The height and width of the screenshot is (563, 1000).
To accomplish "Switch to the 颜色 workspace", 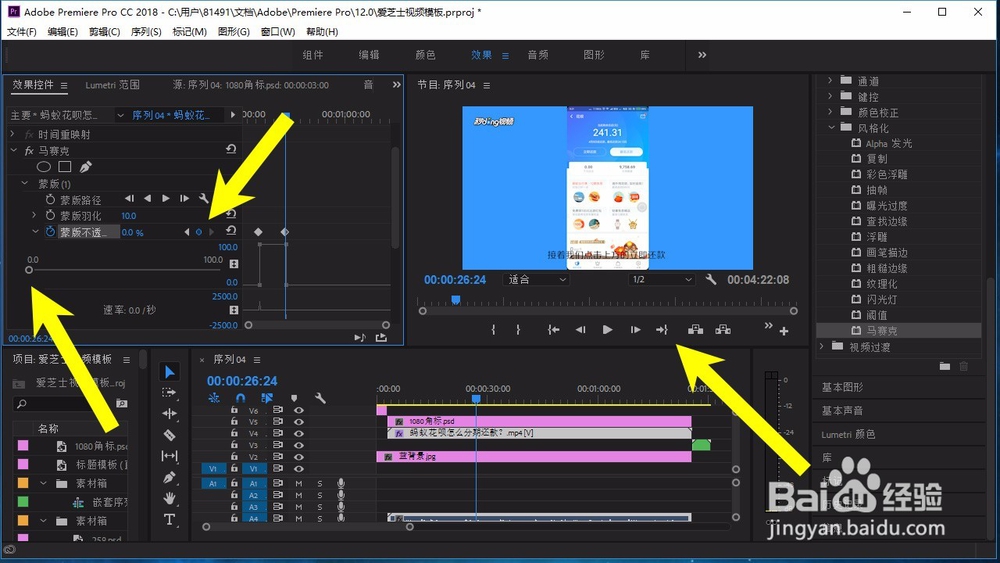I will pyautogui.click(x=425, y=55).
